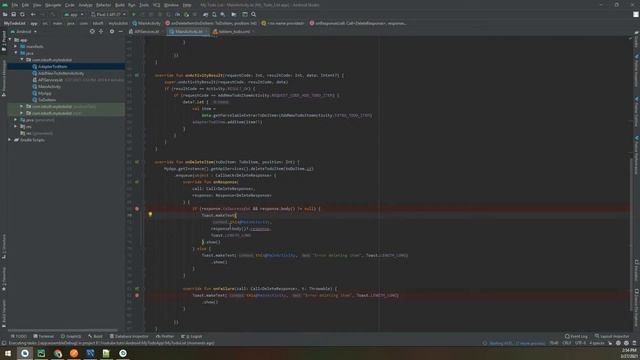Open the View menu
The height and width of the screenshot is (360, 640).
click(x=37, y=5)
